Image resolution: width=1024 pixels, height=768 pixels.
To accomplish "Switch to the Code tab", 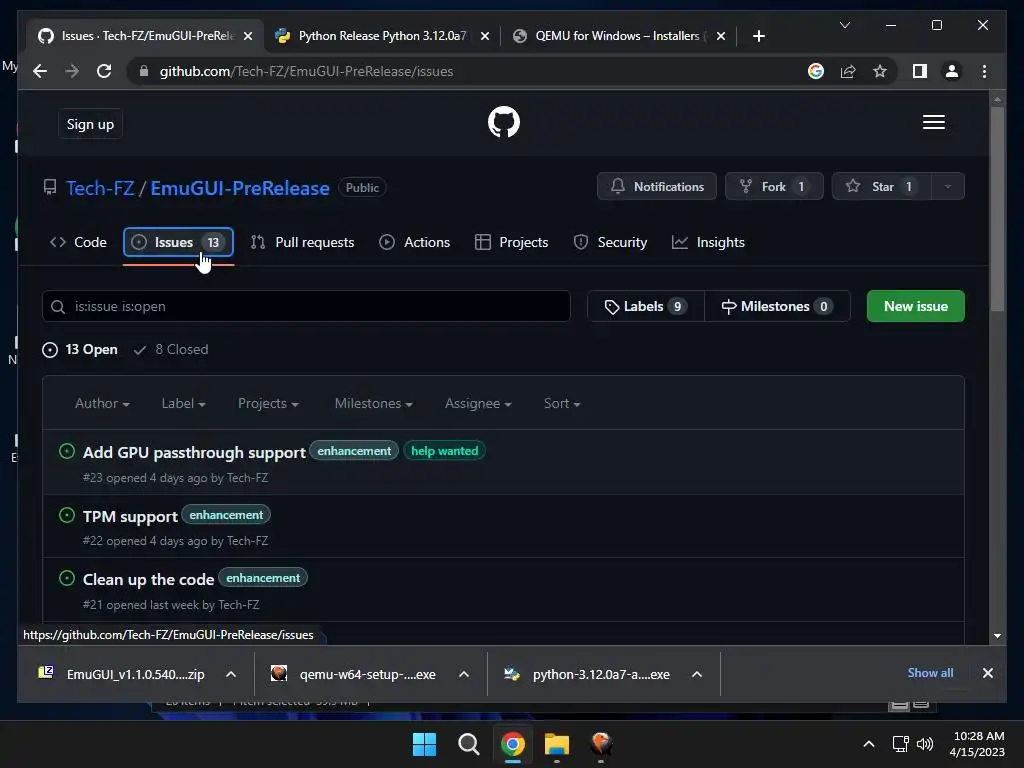I will [x=78, y=242].
